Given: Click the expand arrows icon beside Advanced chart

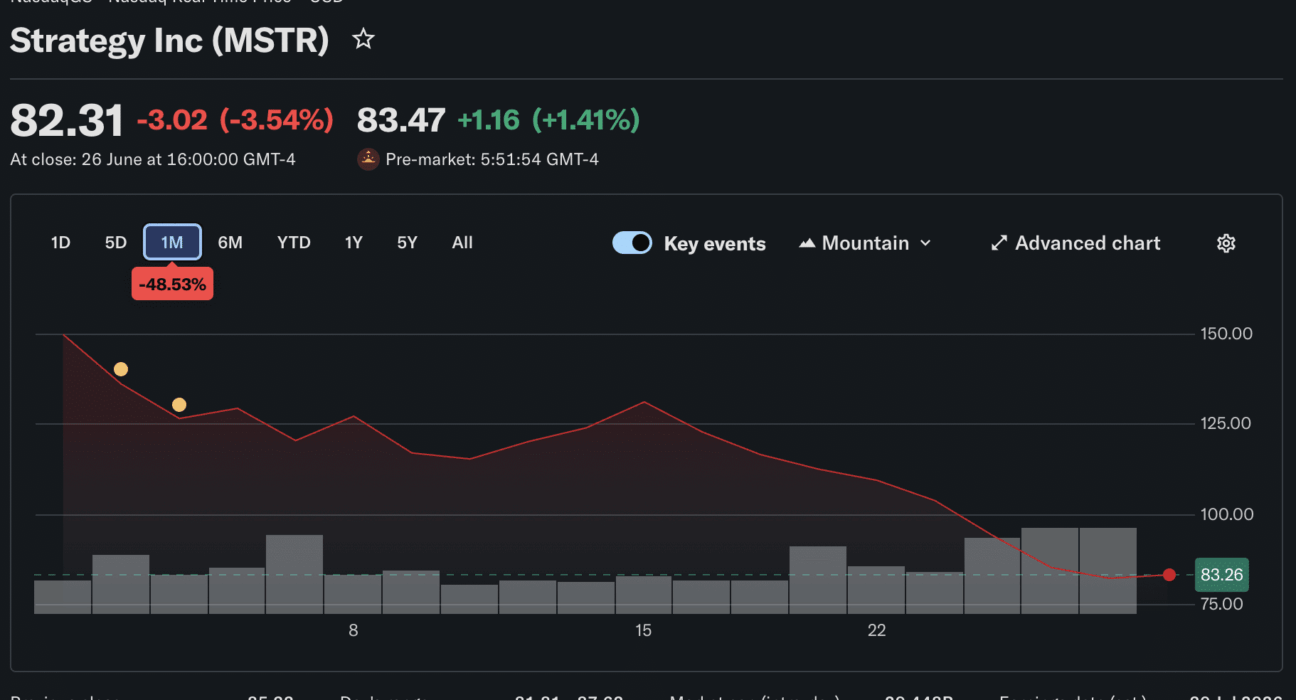Looking at the screenshot, I should click(998, 243).
